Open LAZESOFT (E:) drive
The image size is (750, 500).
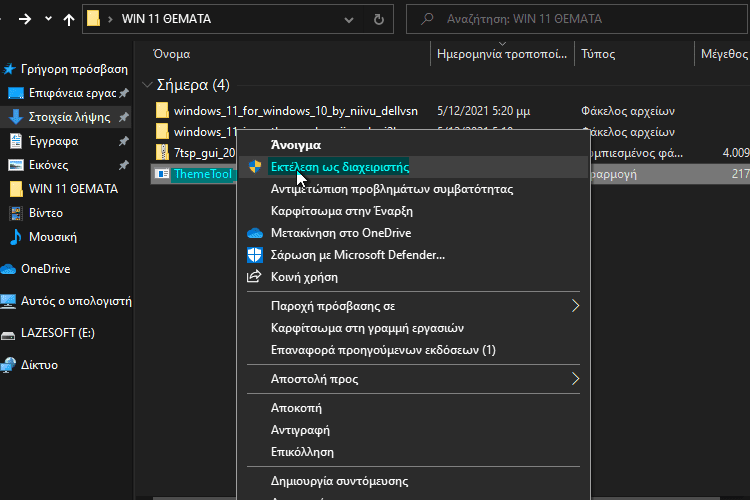click(x=58, y=333)
